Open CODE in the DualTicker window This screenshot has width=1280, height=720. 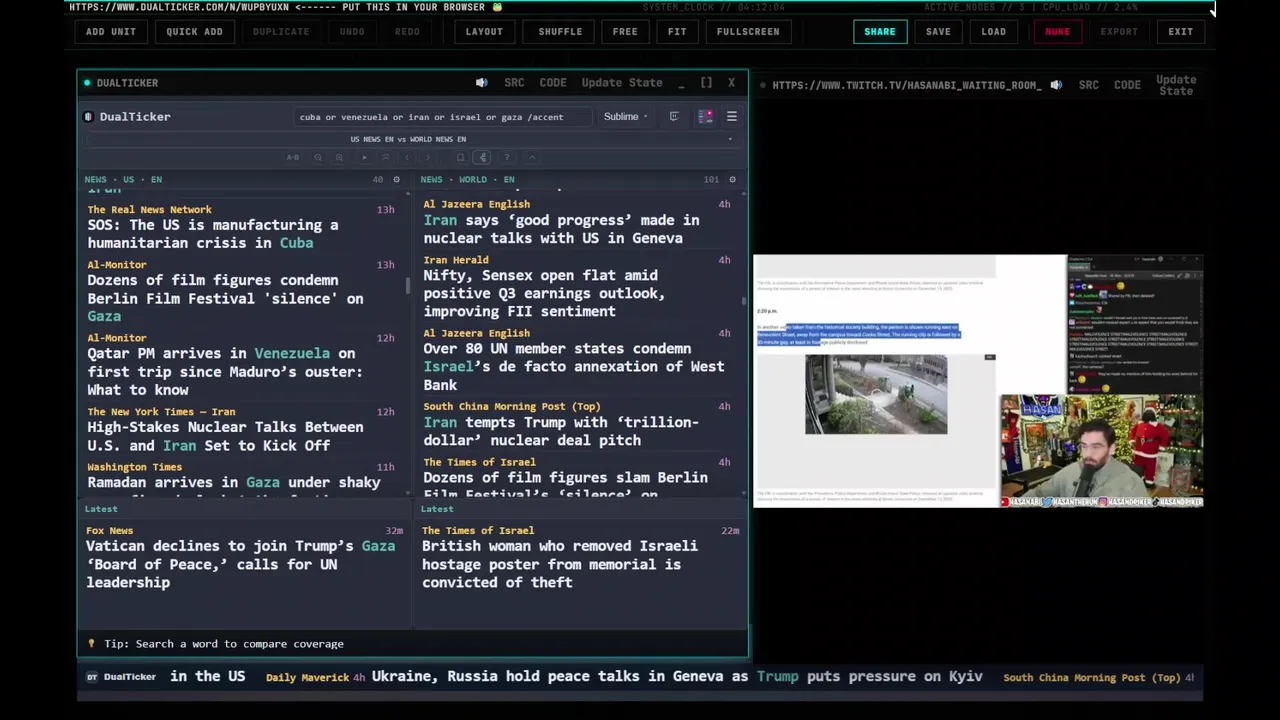[x=553, y=83]
